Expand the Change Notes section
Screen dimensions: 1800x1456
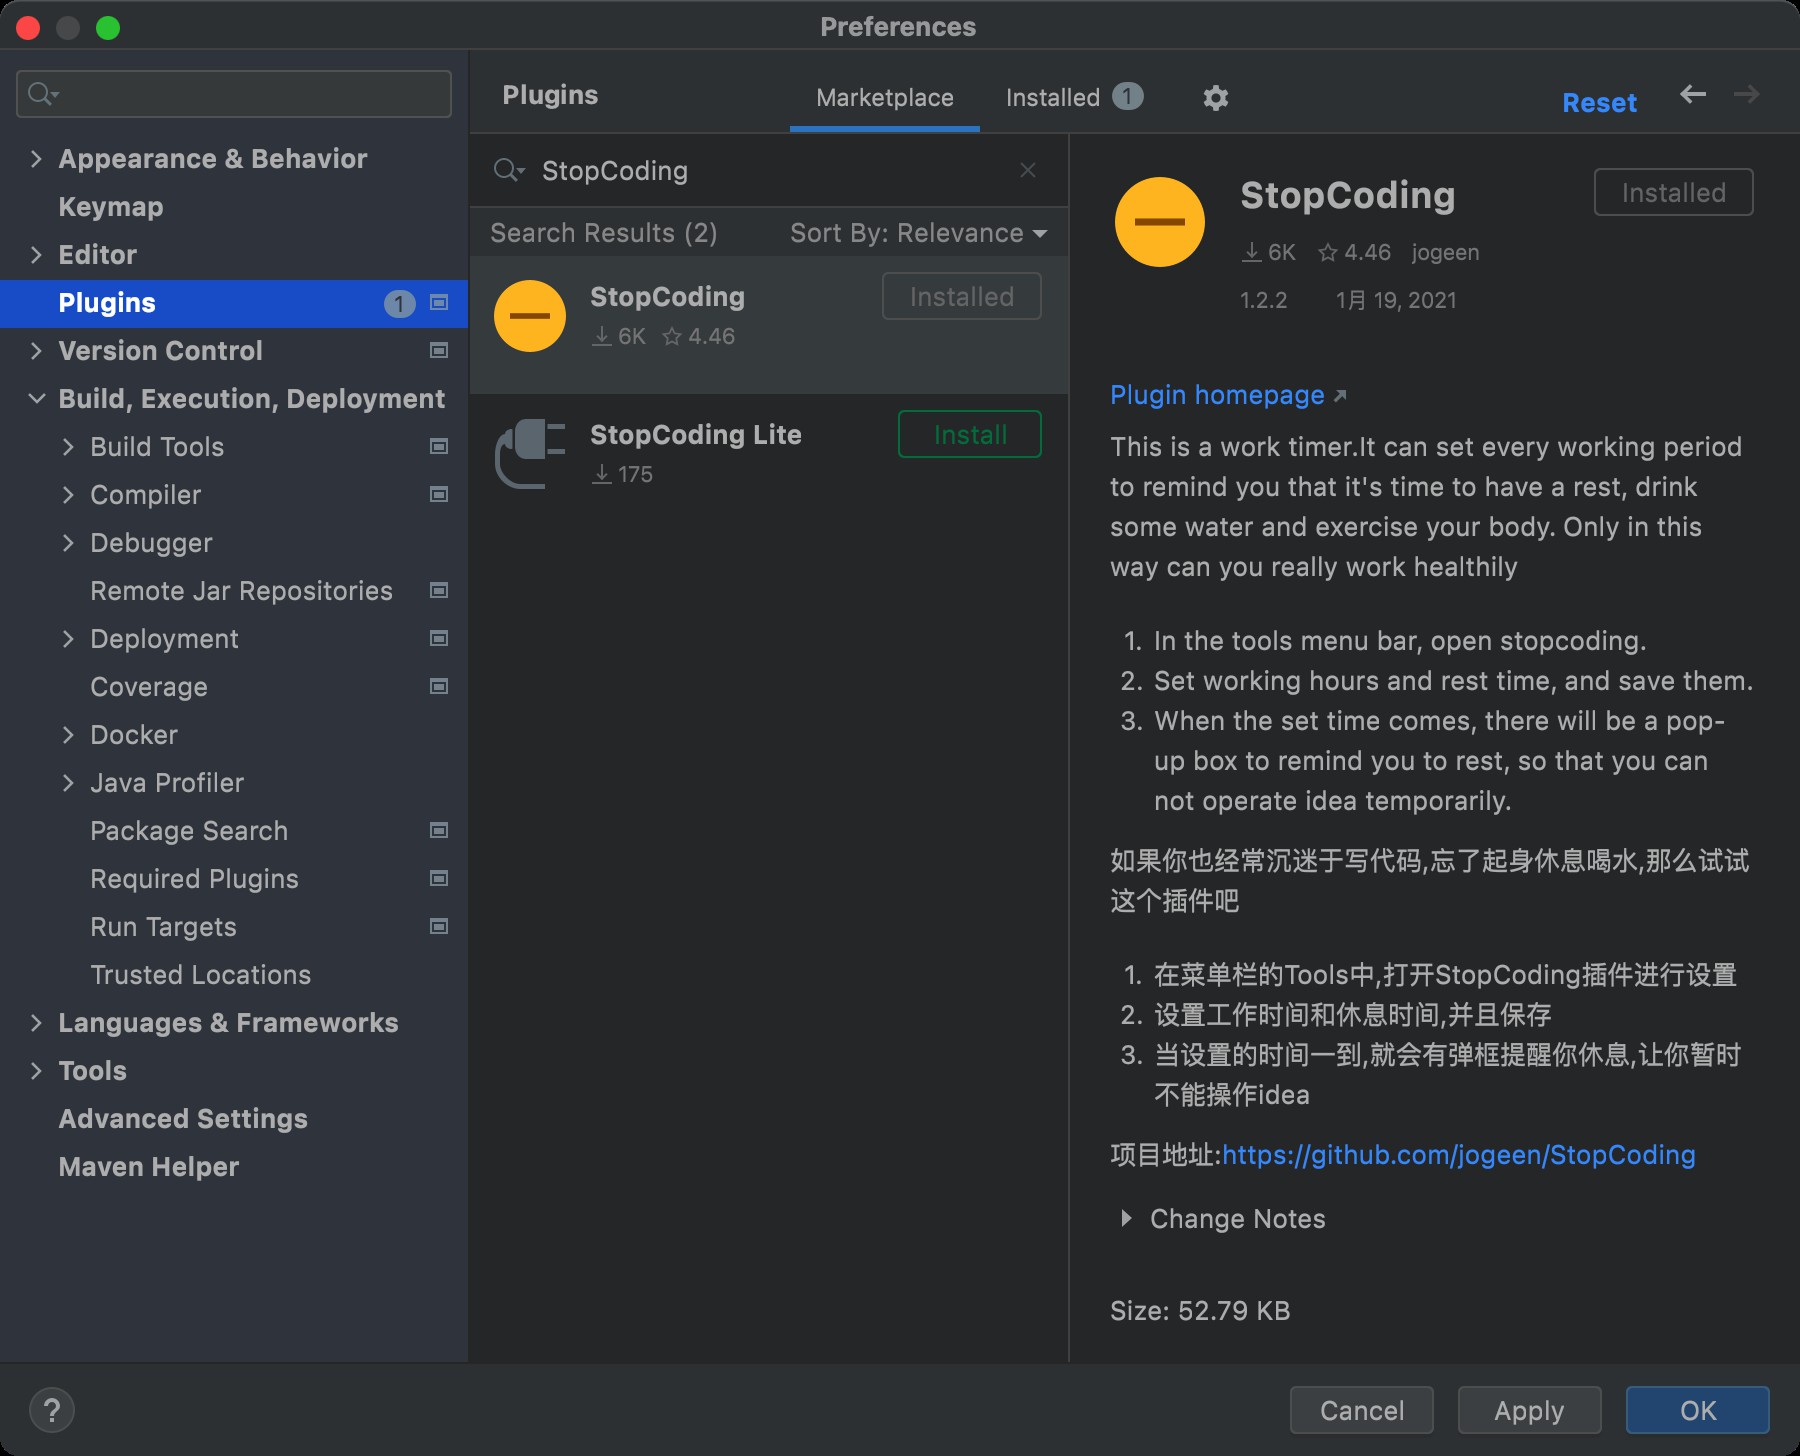tap(1127, 1218)
